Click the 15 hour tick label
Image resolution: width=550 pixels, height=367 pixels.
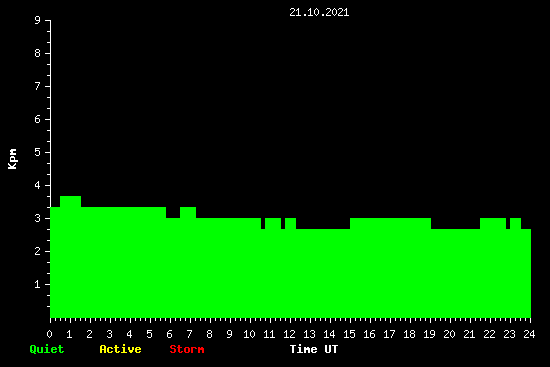pos(349,334)
